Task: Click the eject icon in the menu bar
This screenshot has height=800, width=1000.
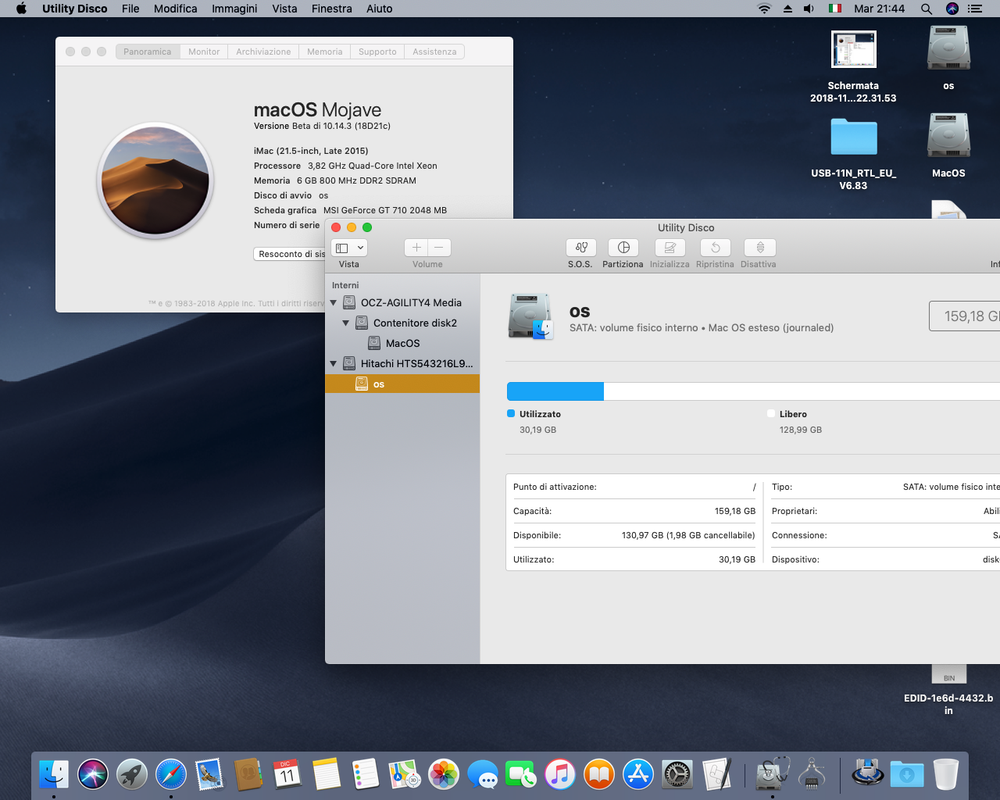Action: [788, 8]
